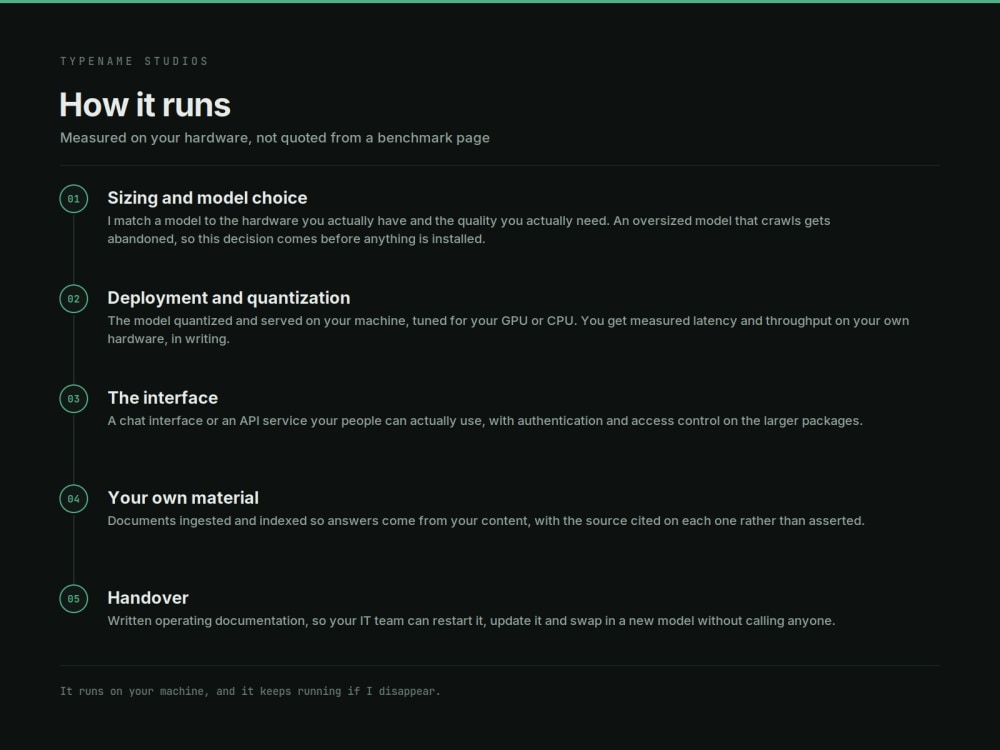The image size is (1000, 750).
Task: Click the 'TYPENAME STUDIOS' label
Action: (134, 61)
